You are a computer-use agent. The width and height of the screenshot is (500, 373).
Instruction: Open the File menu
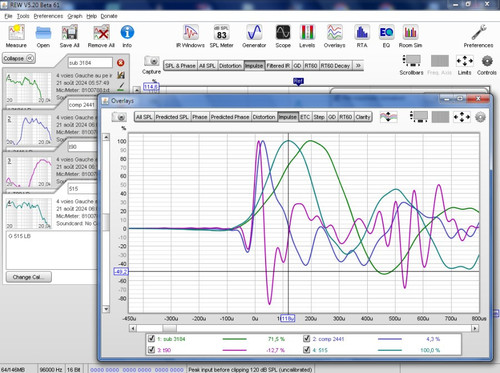(x=8, y=16)
